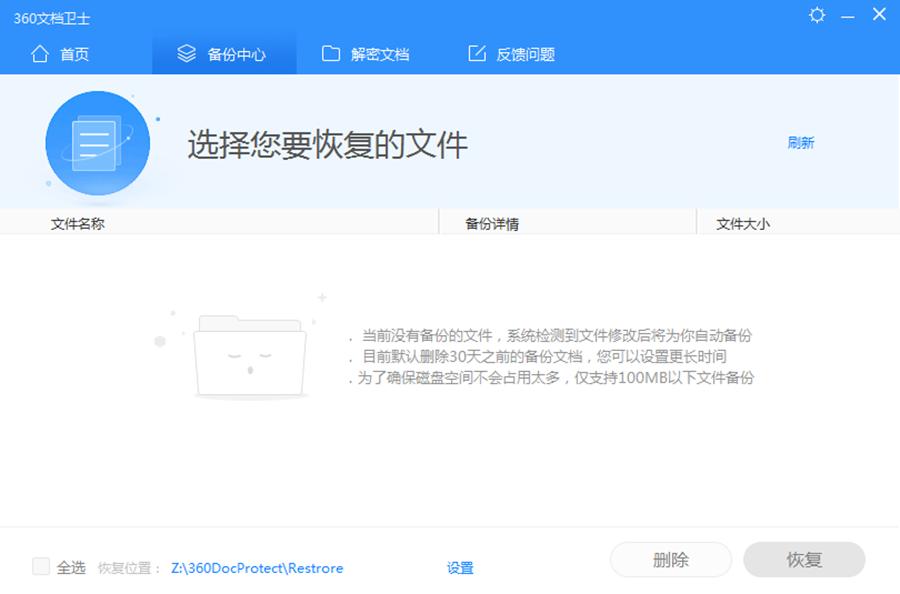The height and width of the screenshot is (594, 900).
Task: Toggle the 全选 select-all checkbox
Action: point(41,567)
